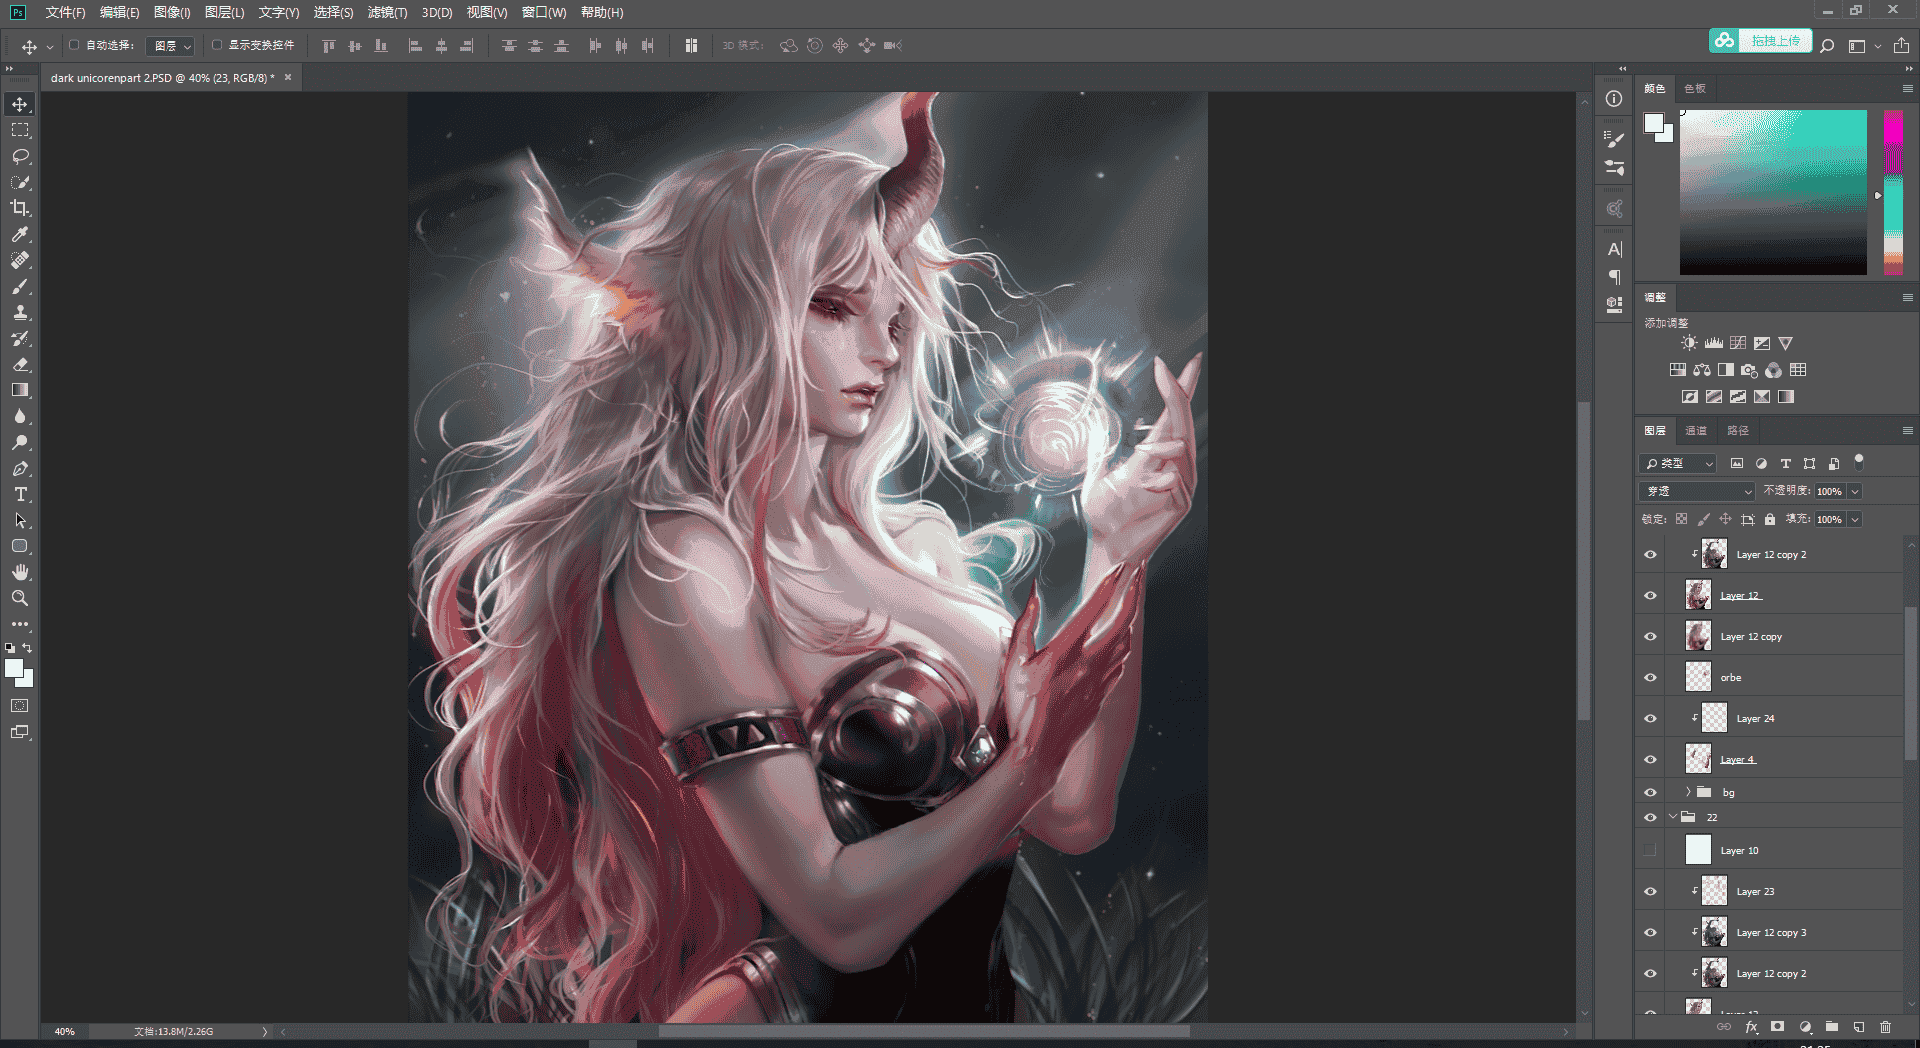Select the Gradient tool
Screen dimensions: 1920x1048
click(20, 390)
